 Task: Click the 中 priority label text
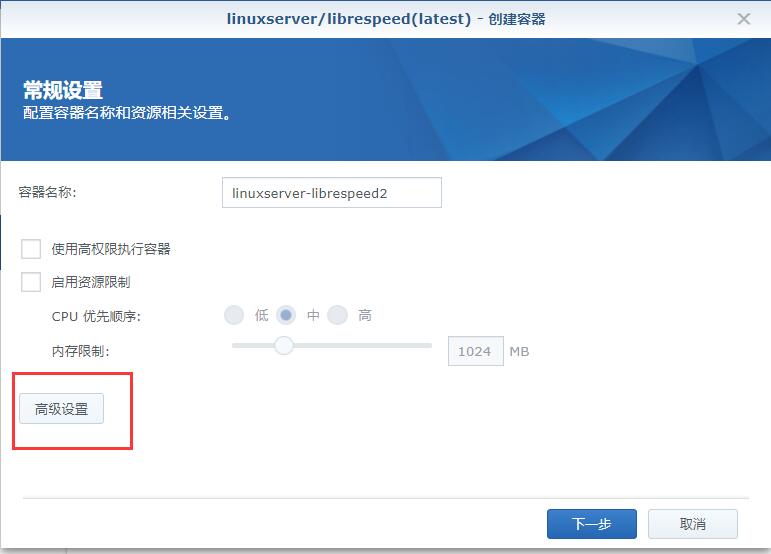pos(313,315)
